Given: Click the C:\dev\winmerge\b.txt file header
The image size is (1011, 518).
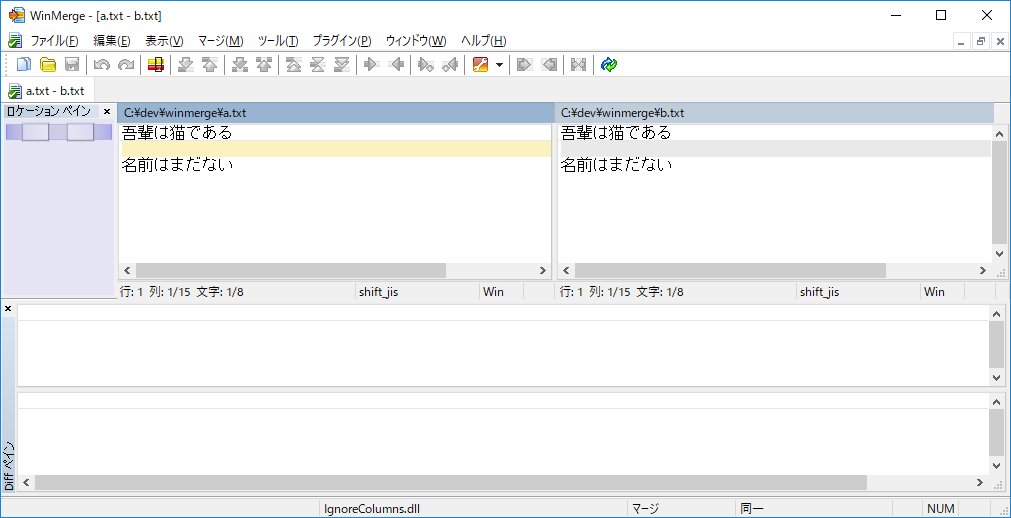Looking at the screenshot, I should point(773,113).
